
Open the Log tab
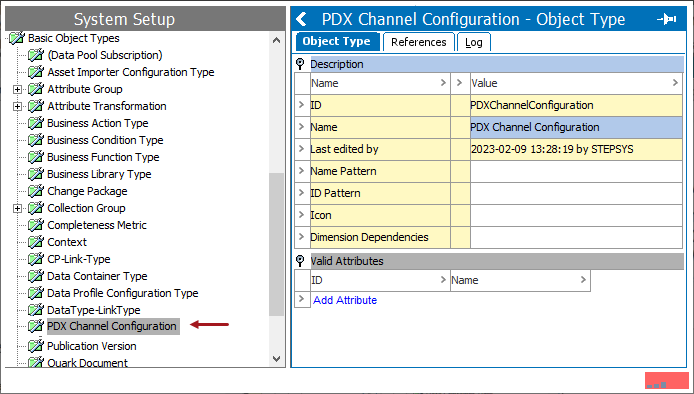pos(474,42)
